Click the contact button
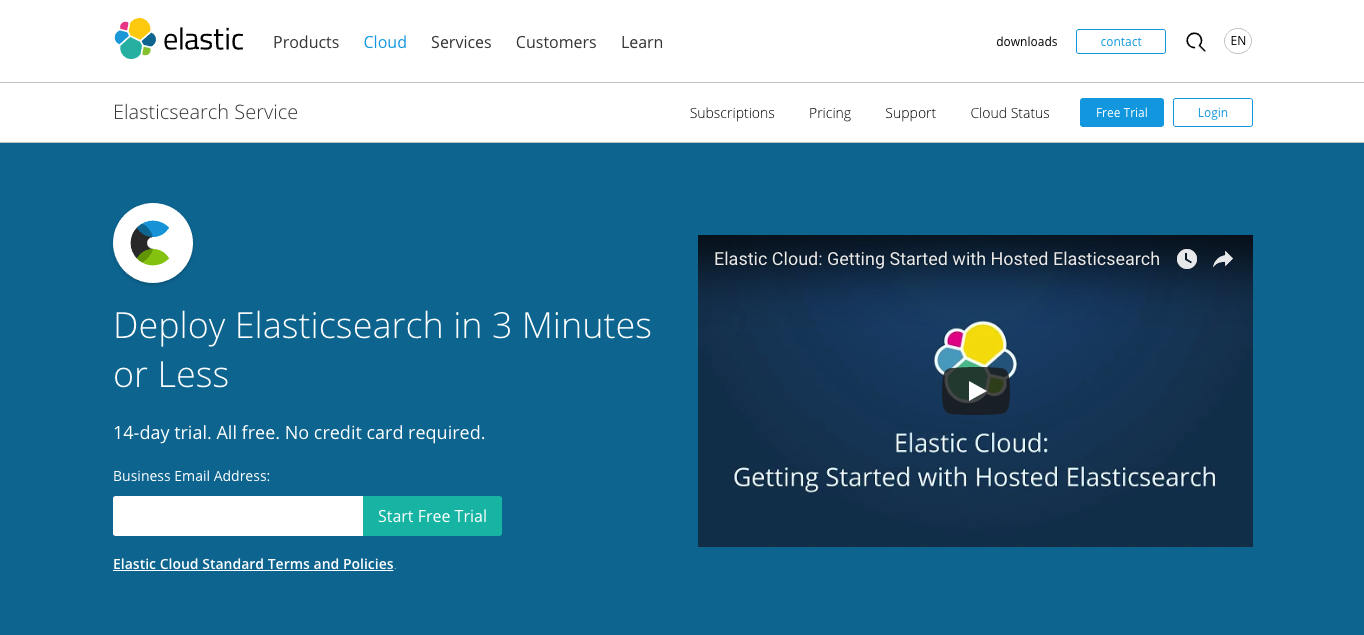Screen dimensions: 1364x635 click(1121, 41)
